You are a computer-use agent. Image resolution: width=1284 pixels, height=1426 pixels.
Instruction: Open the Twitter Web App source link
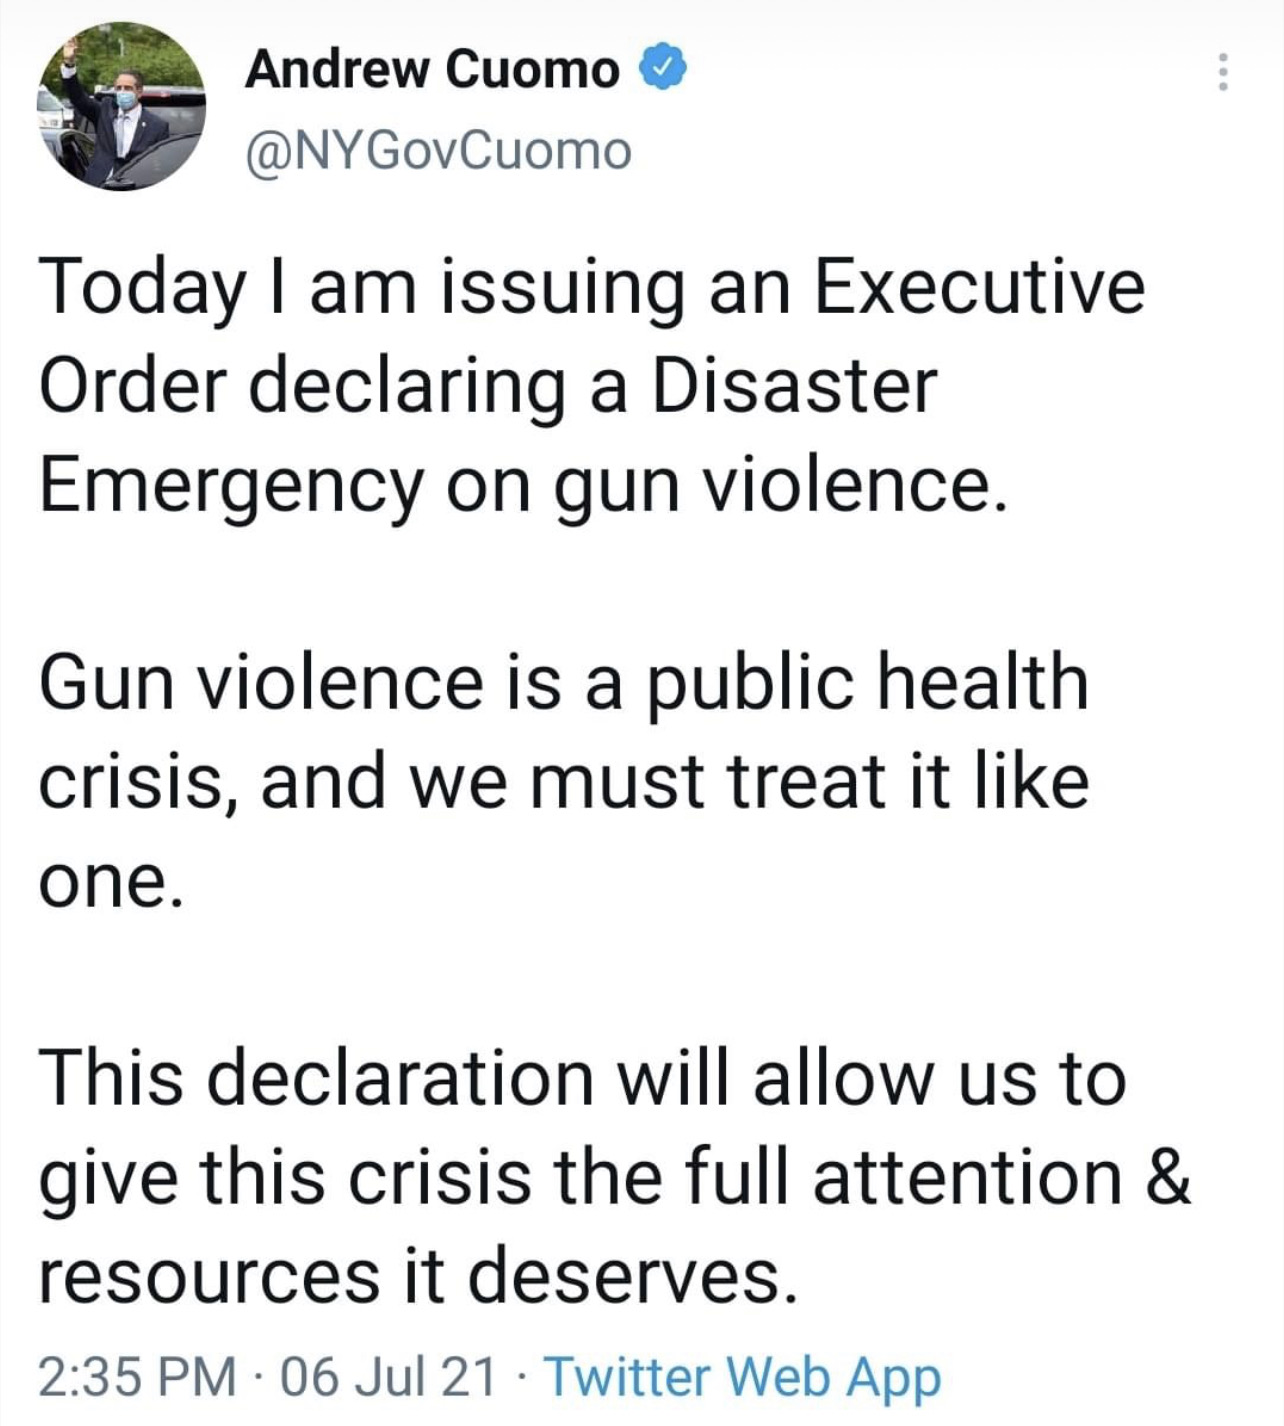[741, 1377]
